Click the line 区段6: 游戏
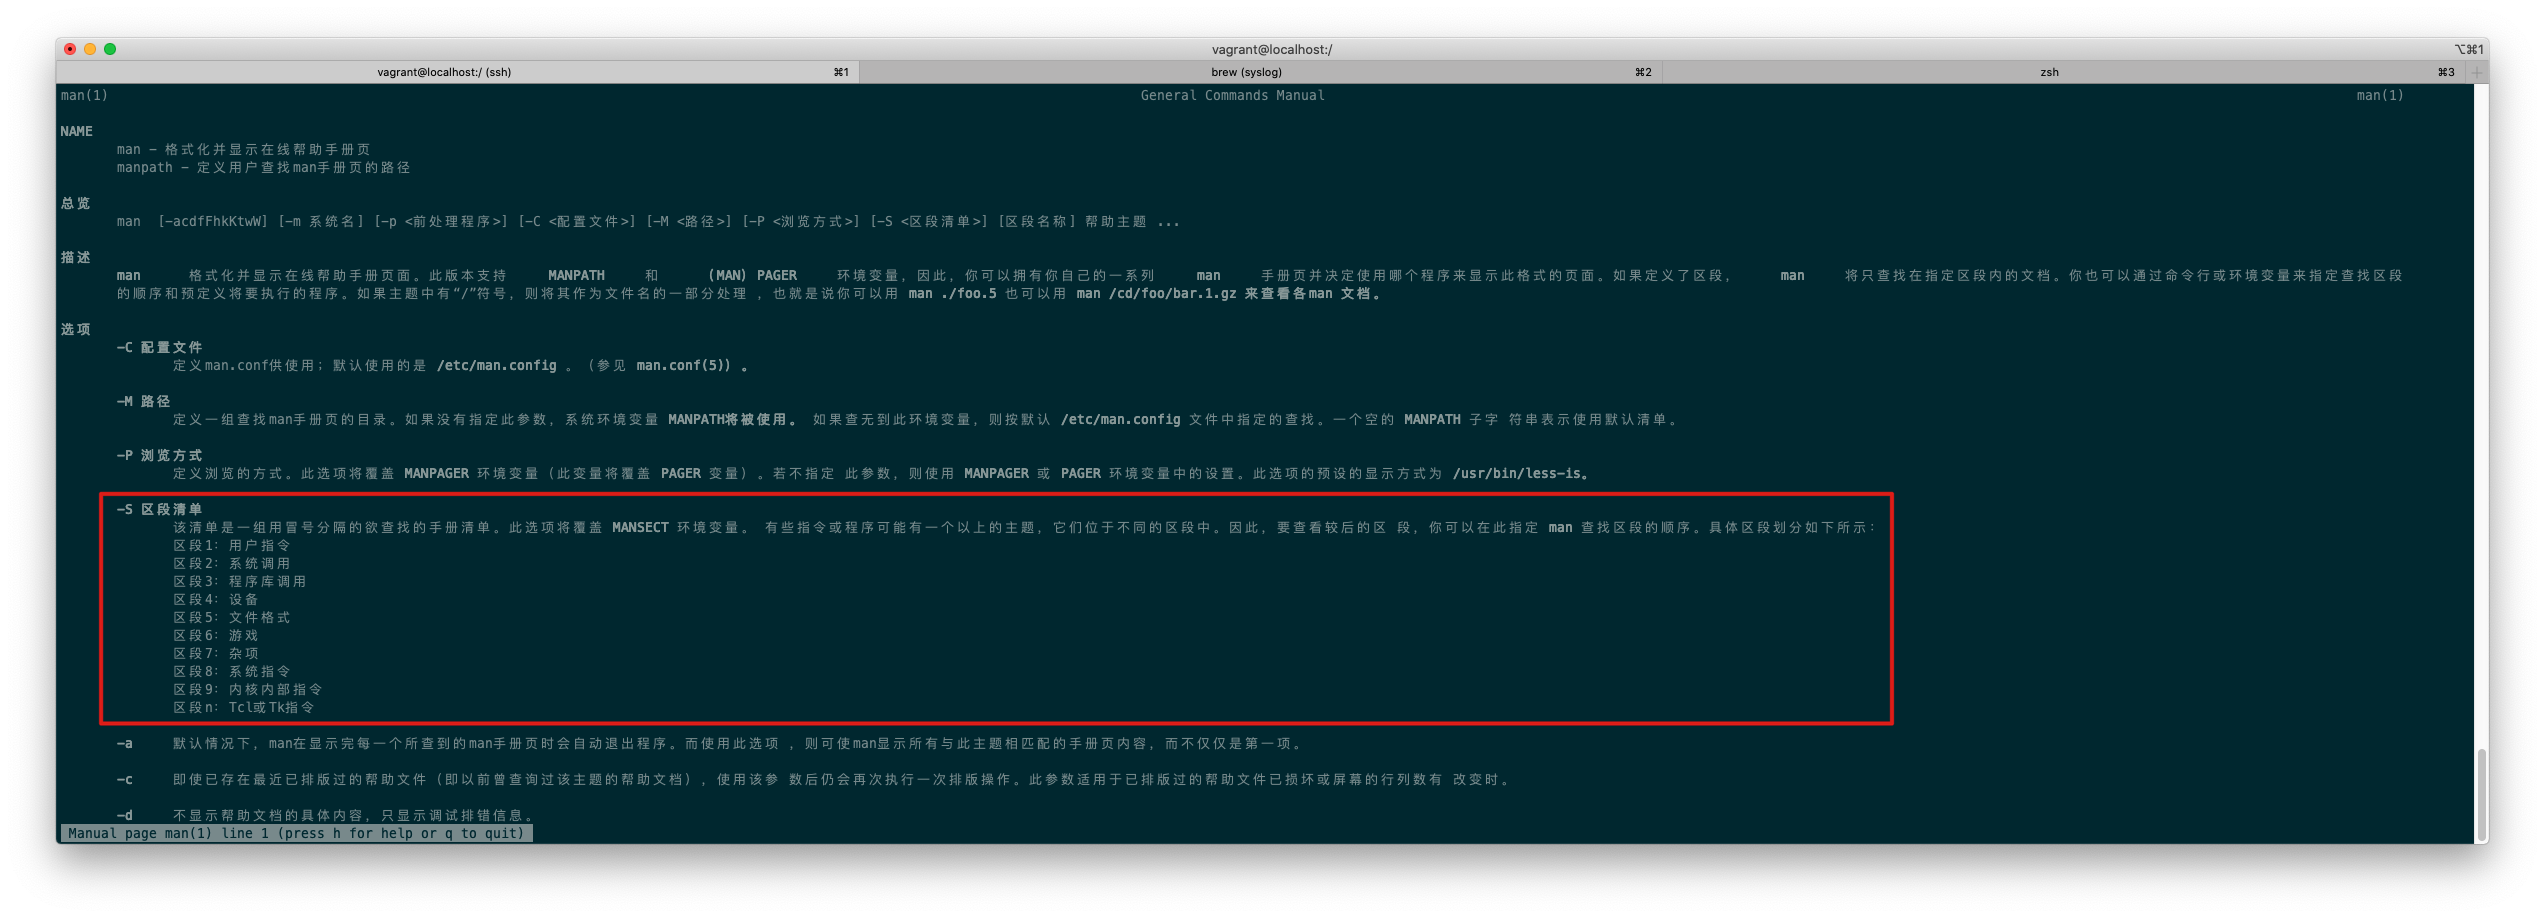 tap(216, 635)
